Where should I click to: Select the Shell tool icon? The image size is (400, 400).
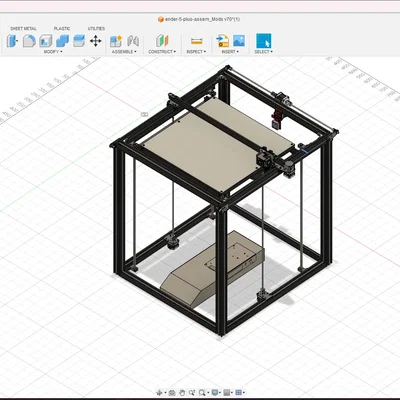(x=46, y=41)
